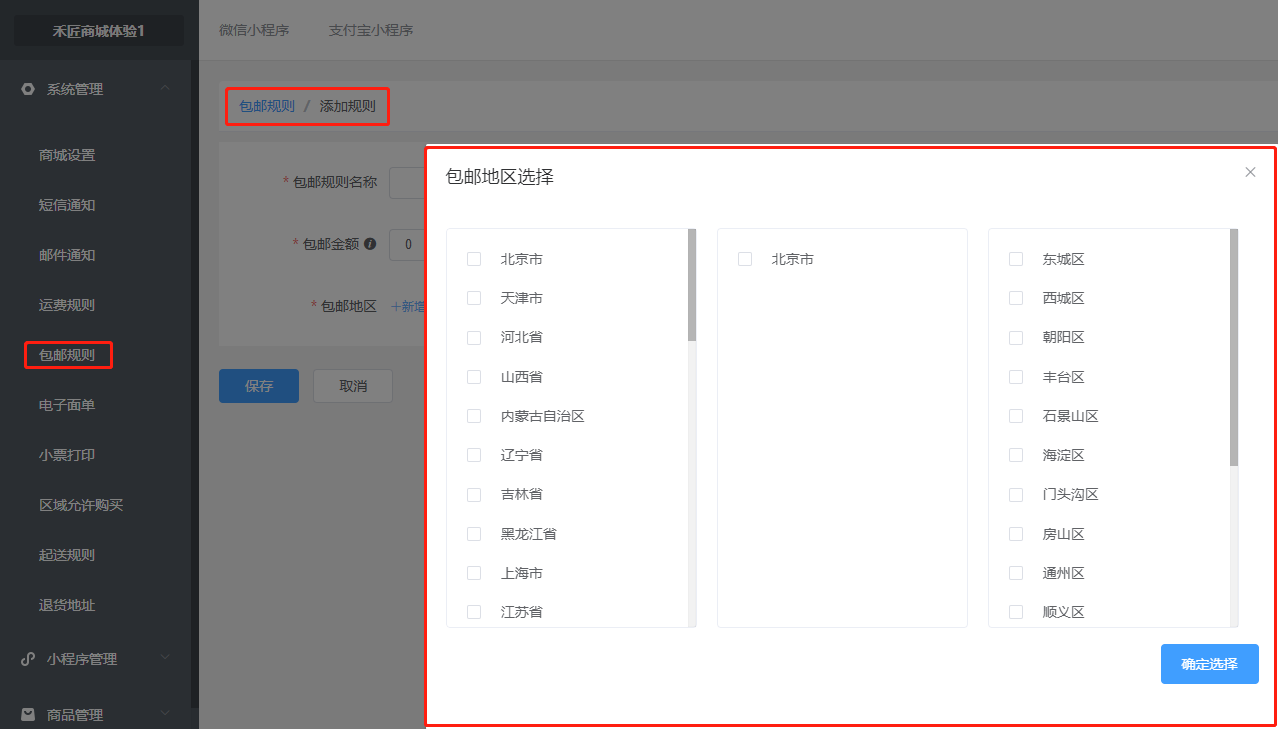Open 退货地址 in sidebar
The image size is (1278, 729).
pyautogui.click(x=67, y=605)
